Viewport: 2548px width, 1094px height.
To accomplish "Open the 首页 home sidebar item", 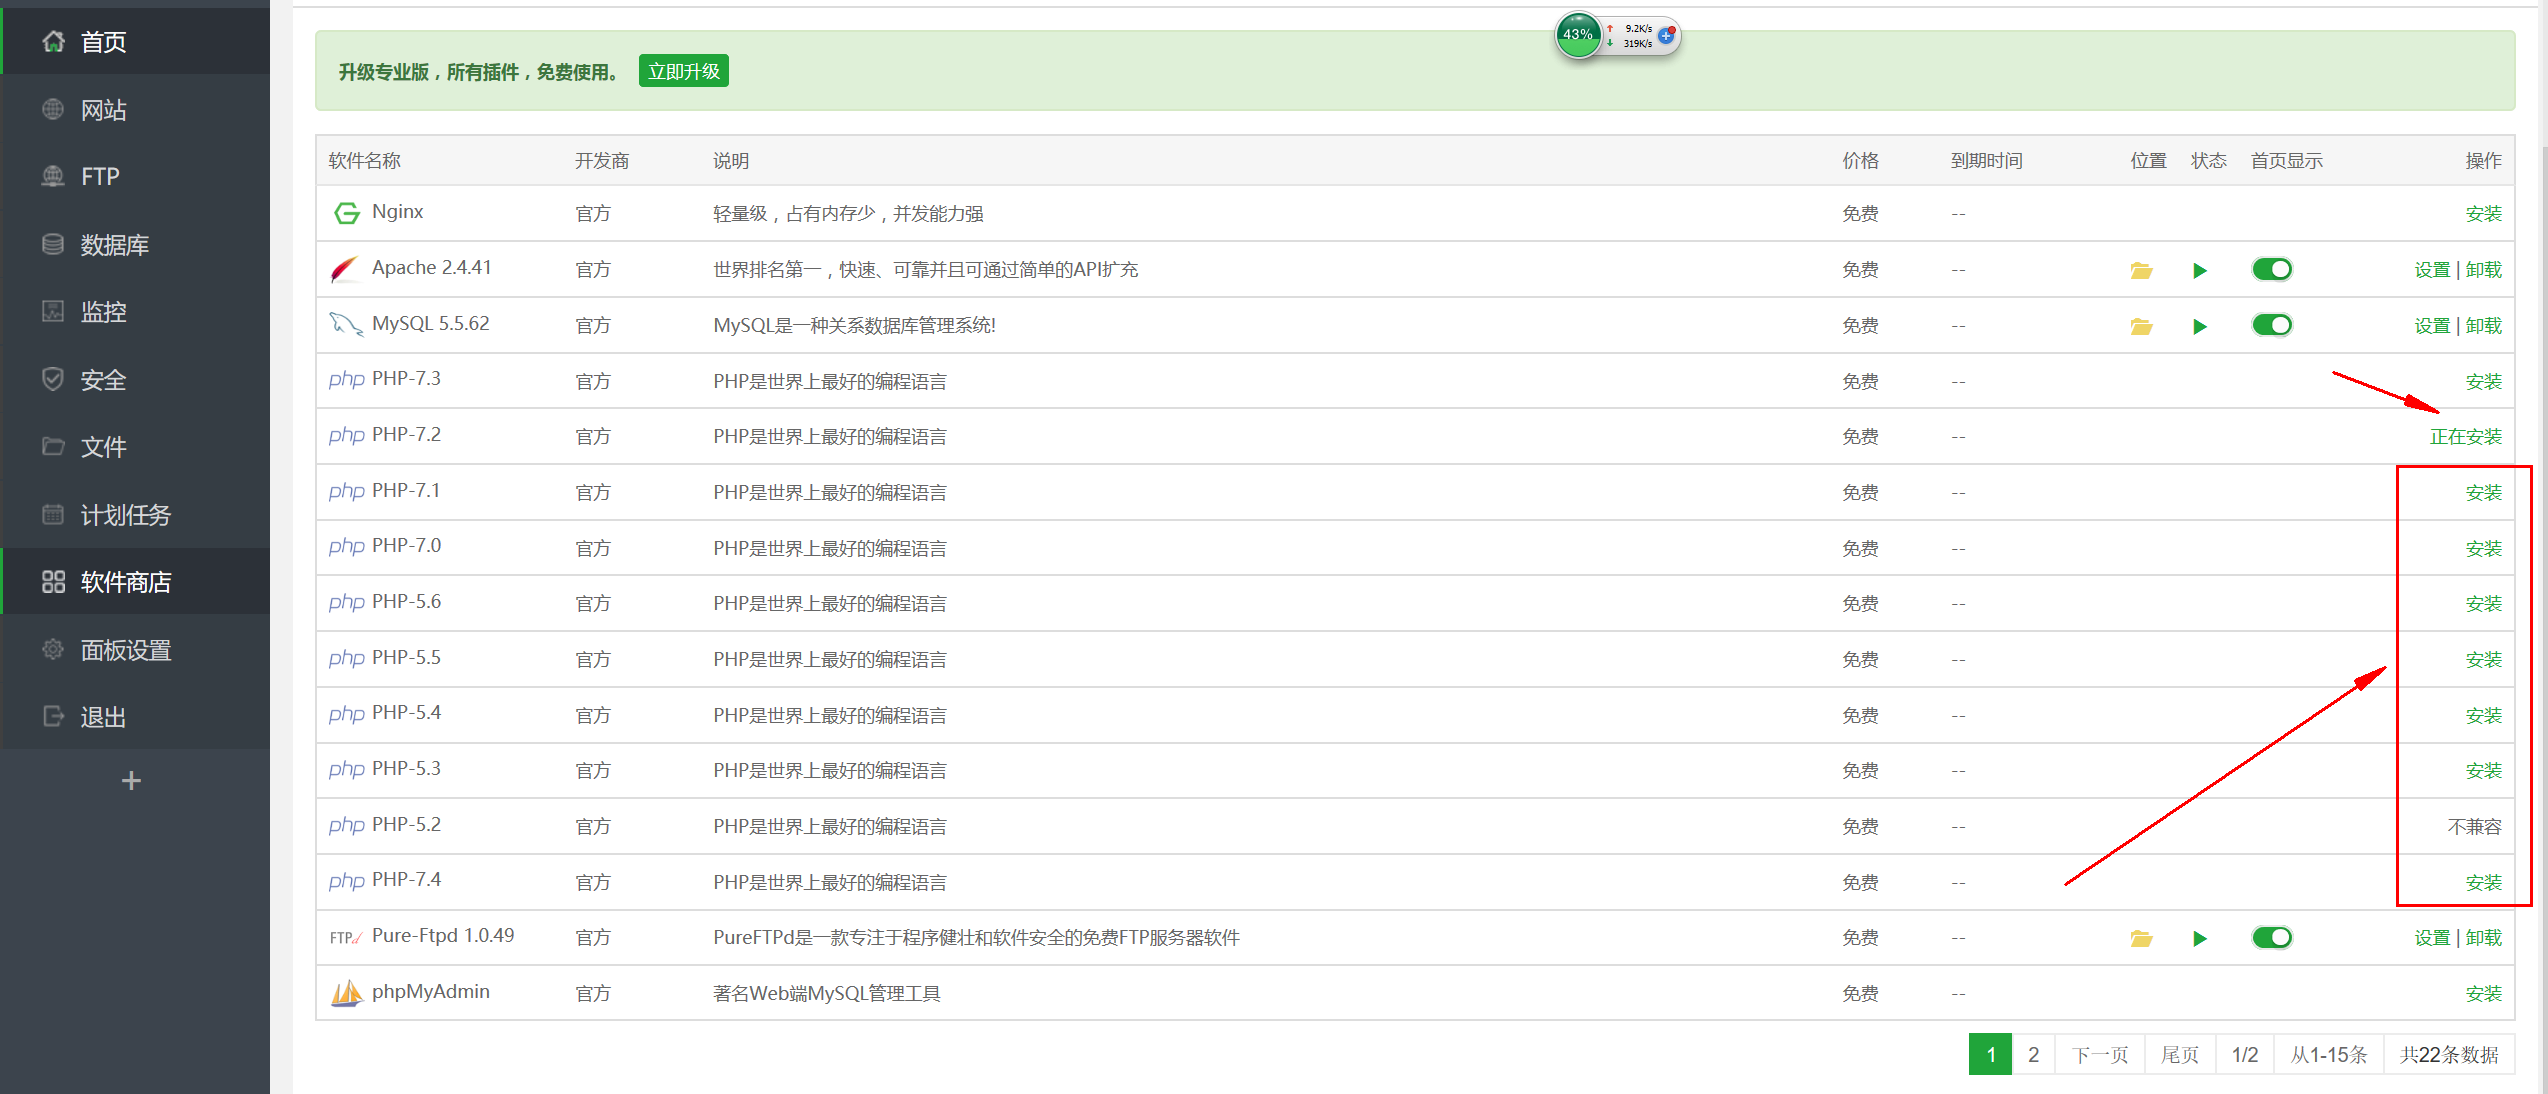I will 135,41.
